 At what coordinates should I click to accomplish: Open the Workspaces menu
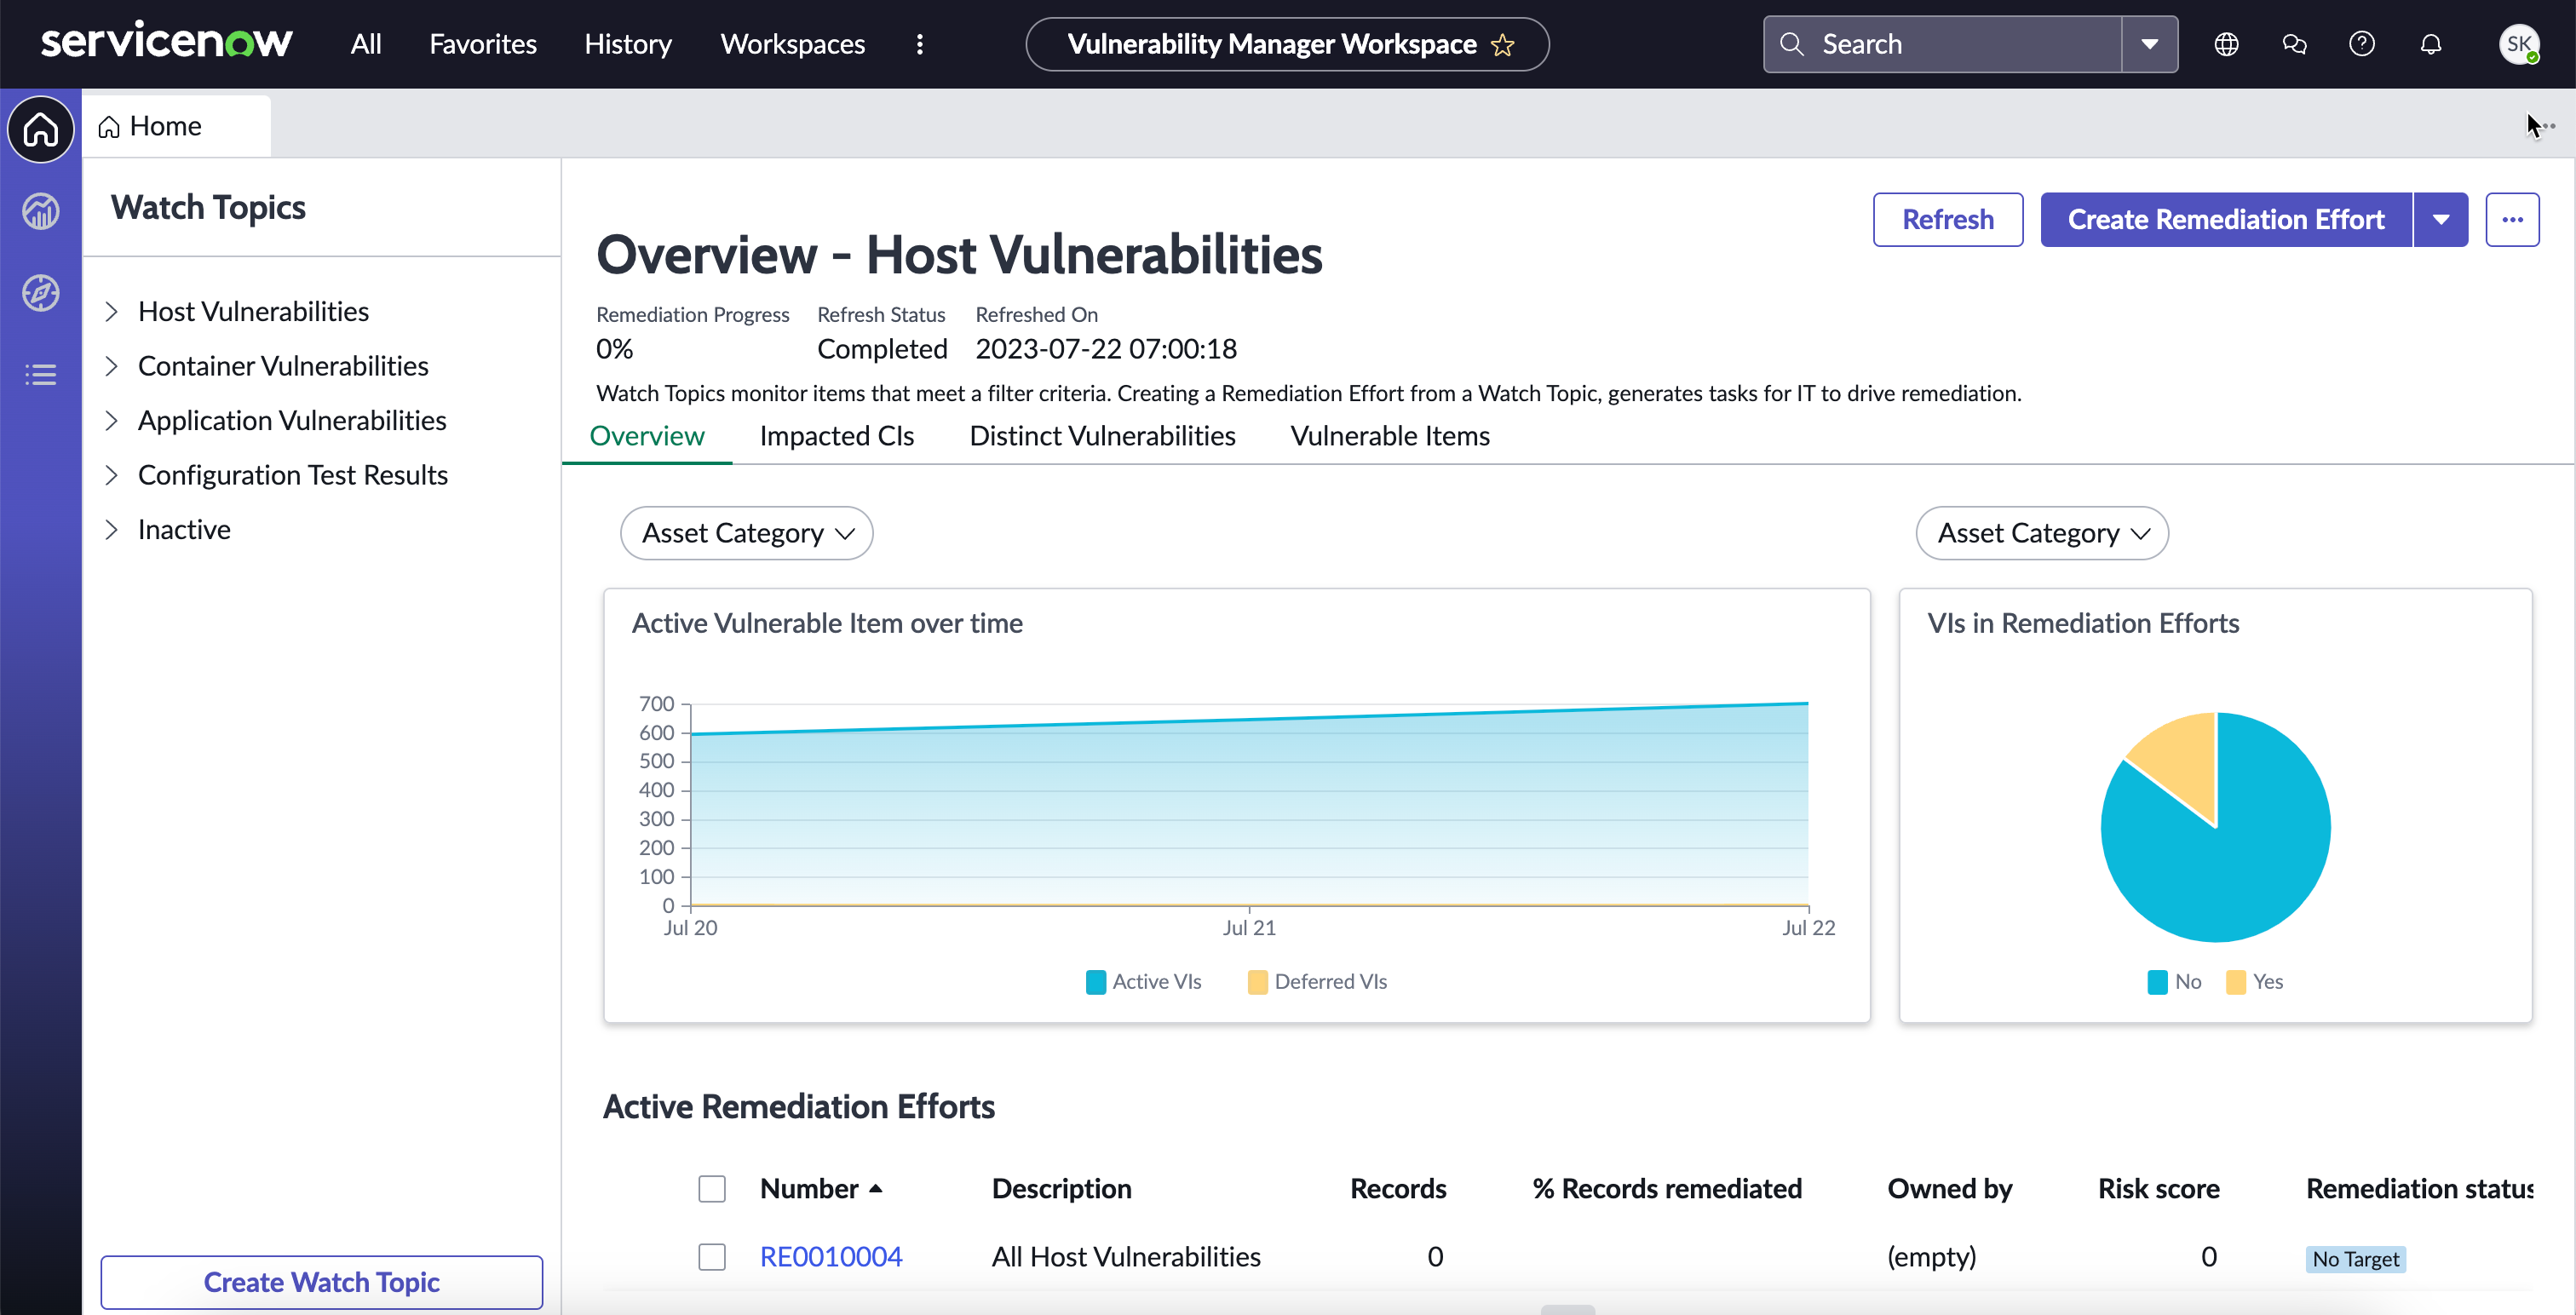click(x=792, y=44)
